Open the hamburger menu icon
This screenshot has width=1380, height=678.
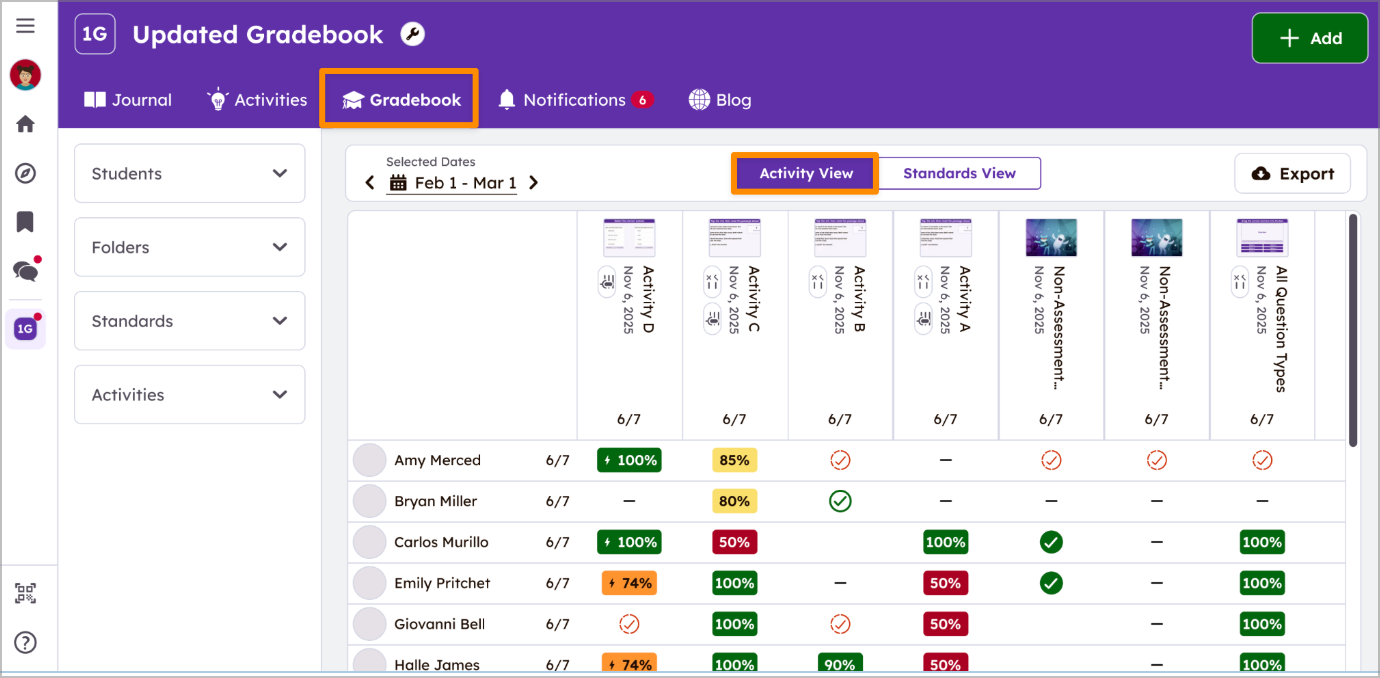(x=25, y=26)
